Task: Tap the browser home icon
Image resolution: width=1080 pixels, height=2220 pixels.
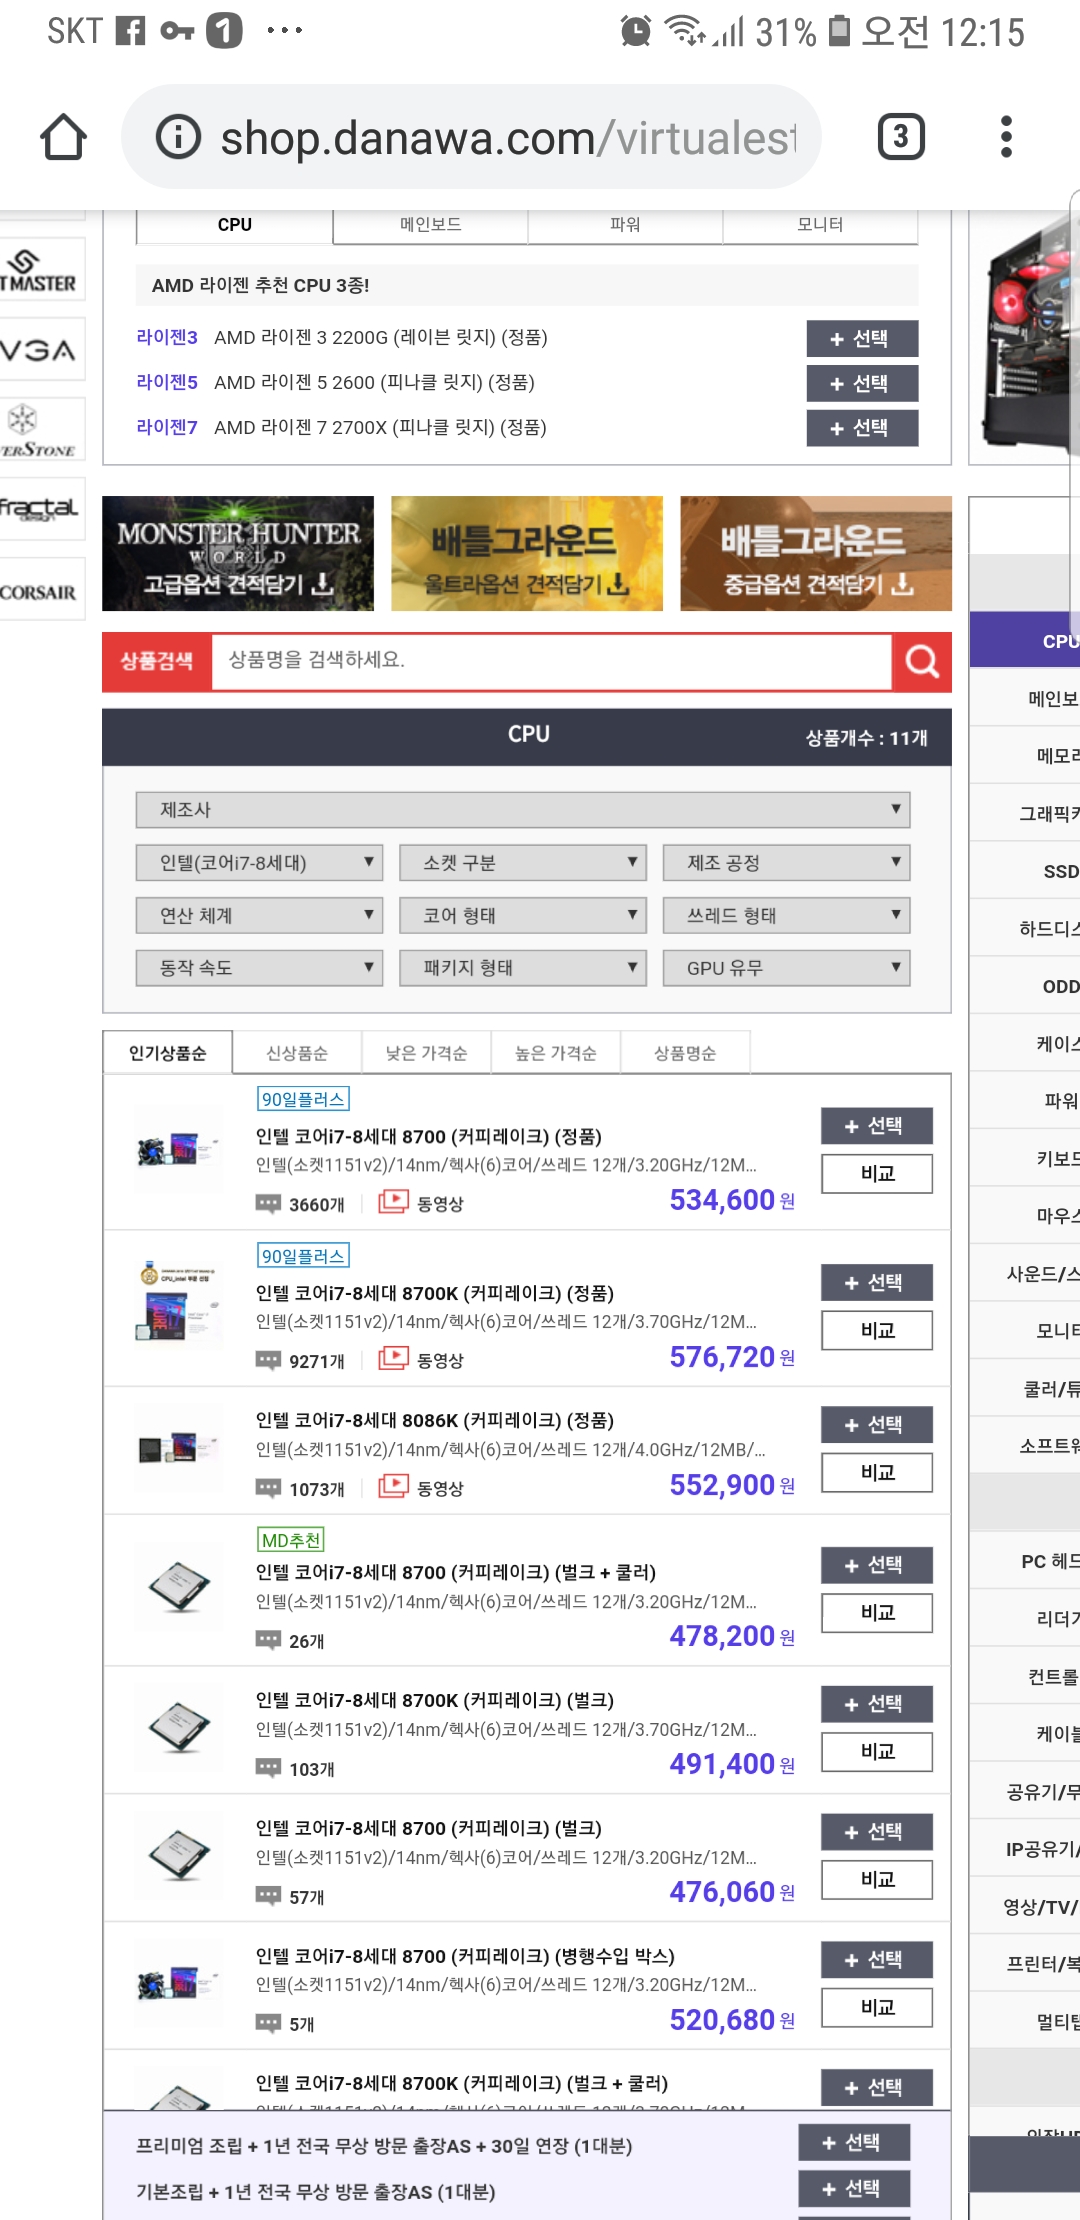Action: 63,137
